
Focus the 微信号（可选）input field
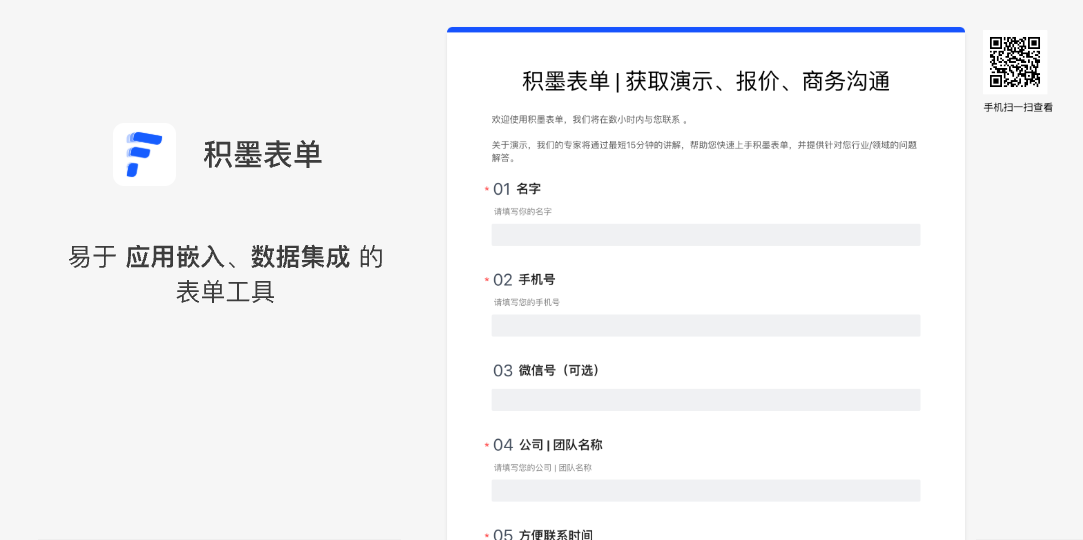(706, 400)
